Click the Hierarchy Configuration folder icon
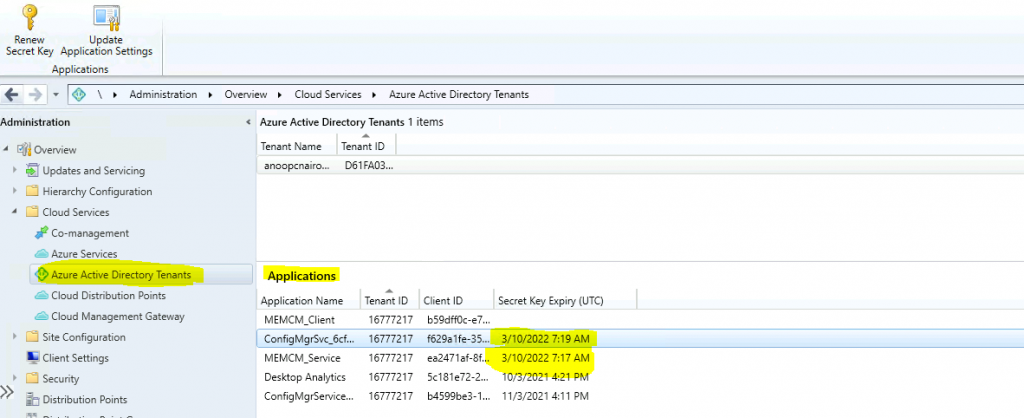This screenshot has width=1024, height=418. pos(32,191)
